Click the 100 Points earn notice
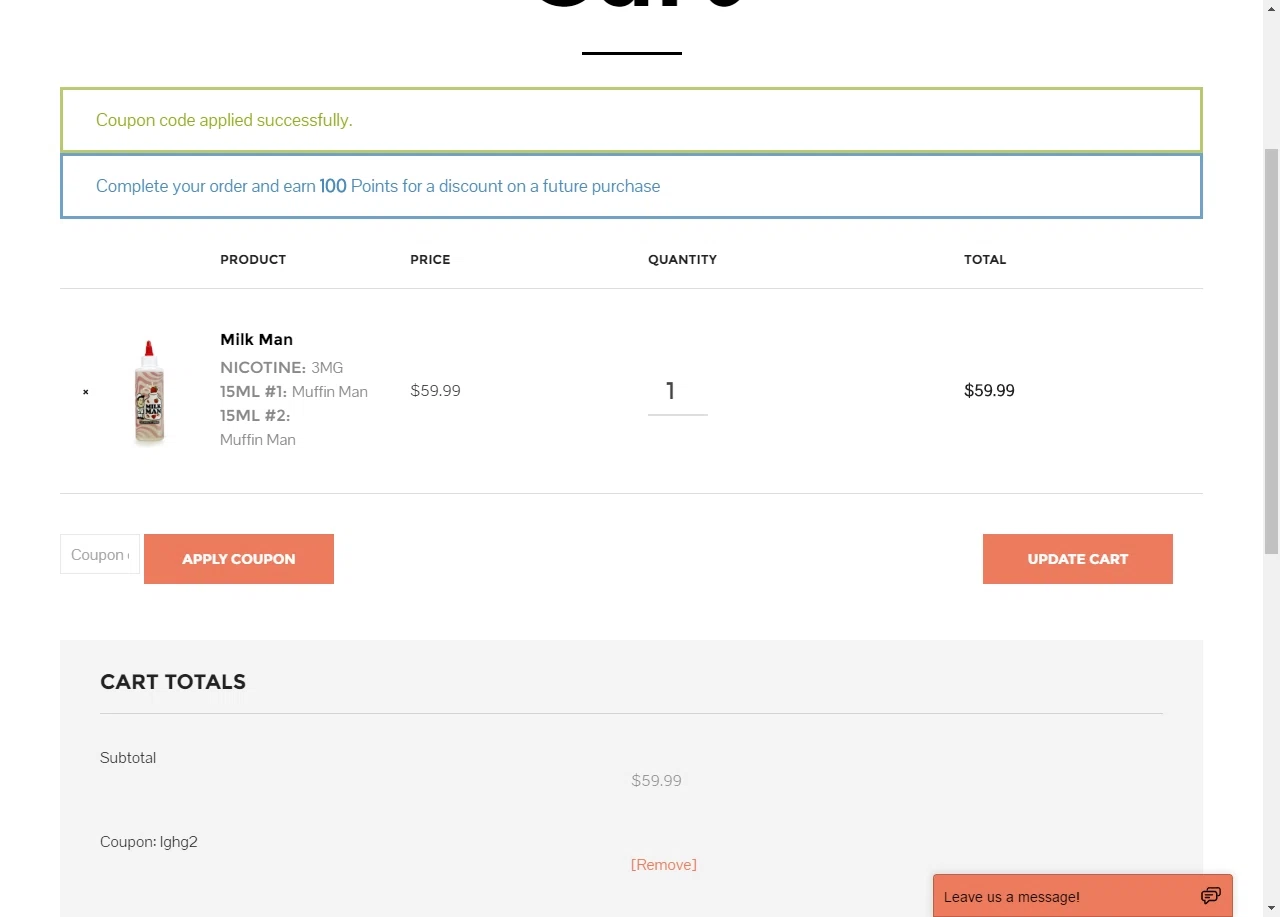The height and width of the screenshot is (917, 1280). pos(631,186)
